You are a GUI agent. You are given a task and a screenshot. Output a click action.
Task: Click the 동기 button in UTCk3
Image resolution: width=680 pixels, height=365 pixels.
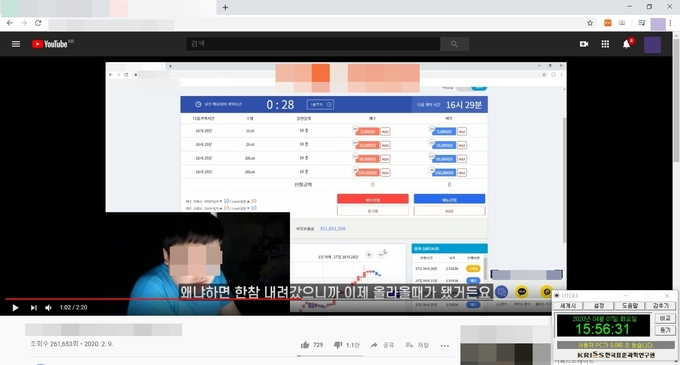tap(665, 330)
